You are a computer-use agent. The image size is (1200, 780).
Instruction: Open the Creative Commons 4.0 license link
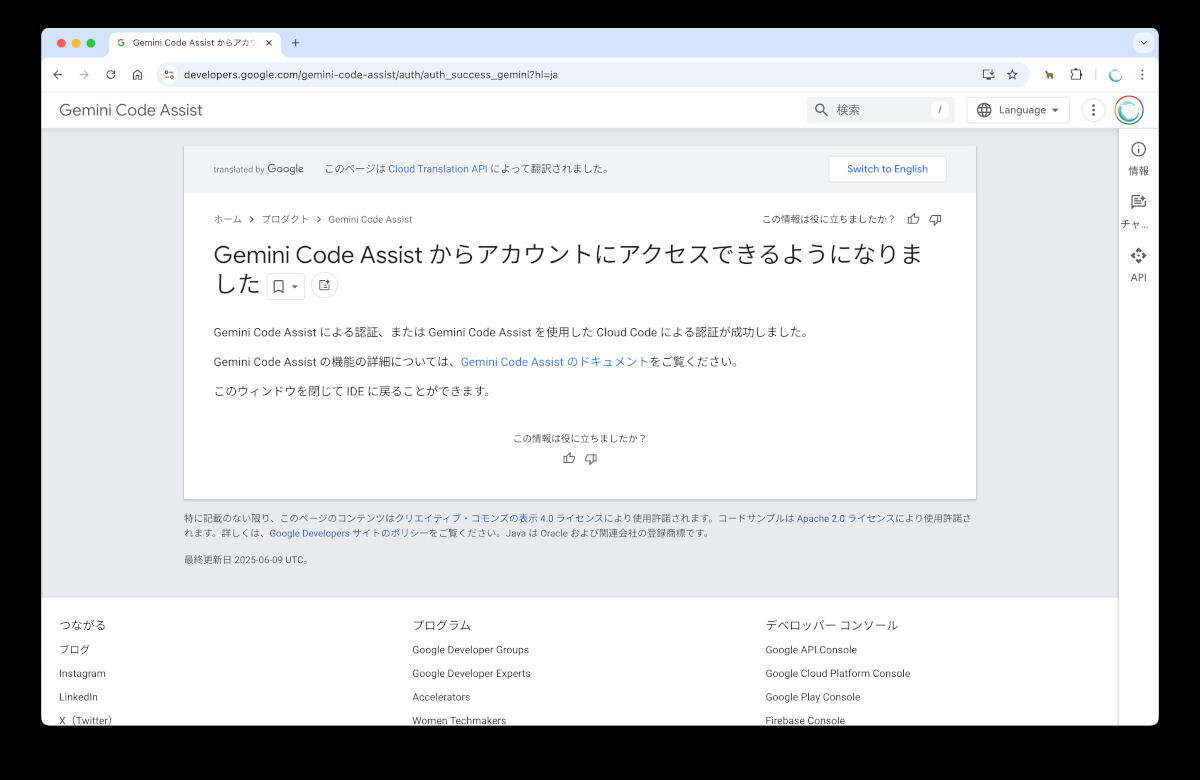499,519
